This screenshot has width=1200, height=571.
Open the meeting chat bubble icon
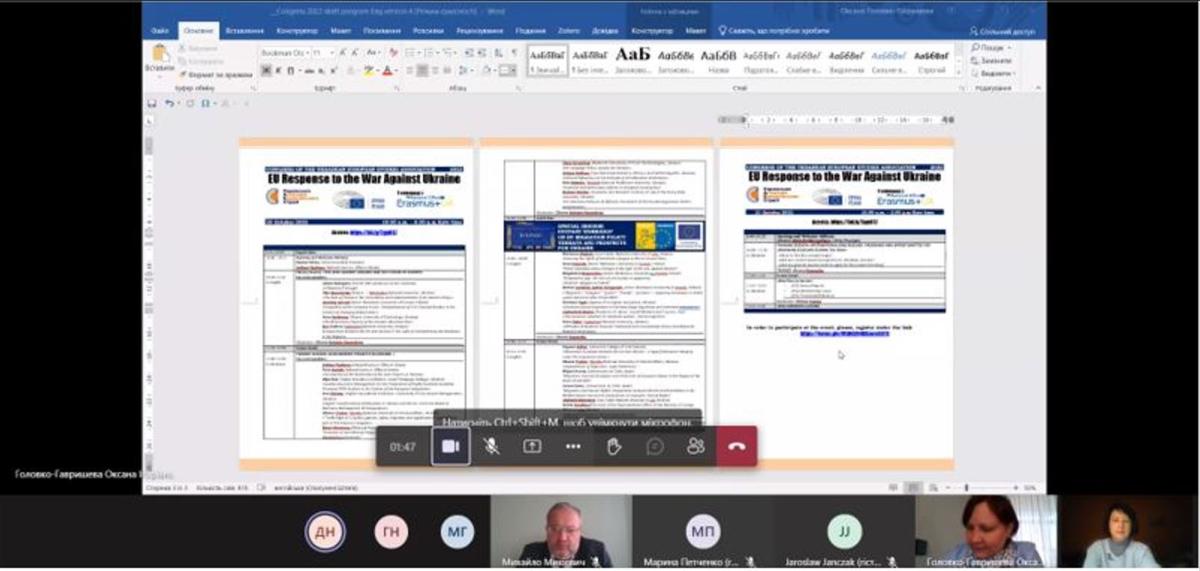coord(655,446)
